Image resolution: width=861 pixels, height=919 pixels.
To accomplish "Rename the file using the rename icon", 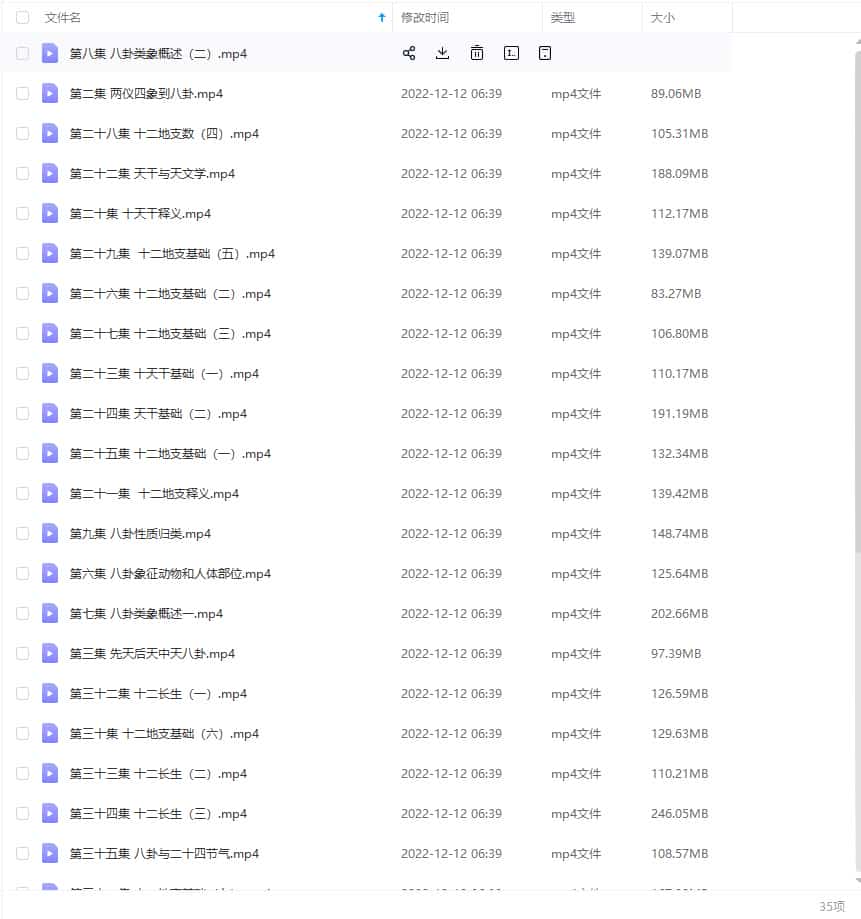I will 511,53.
